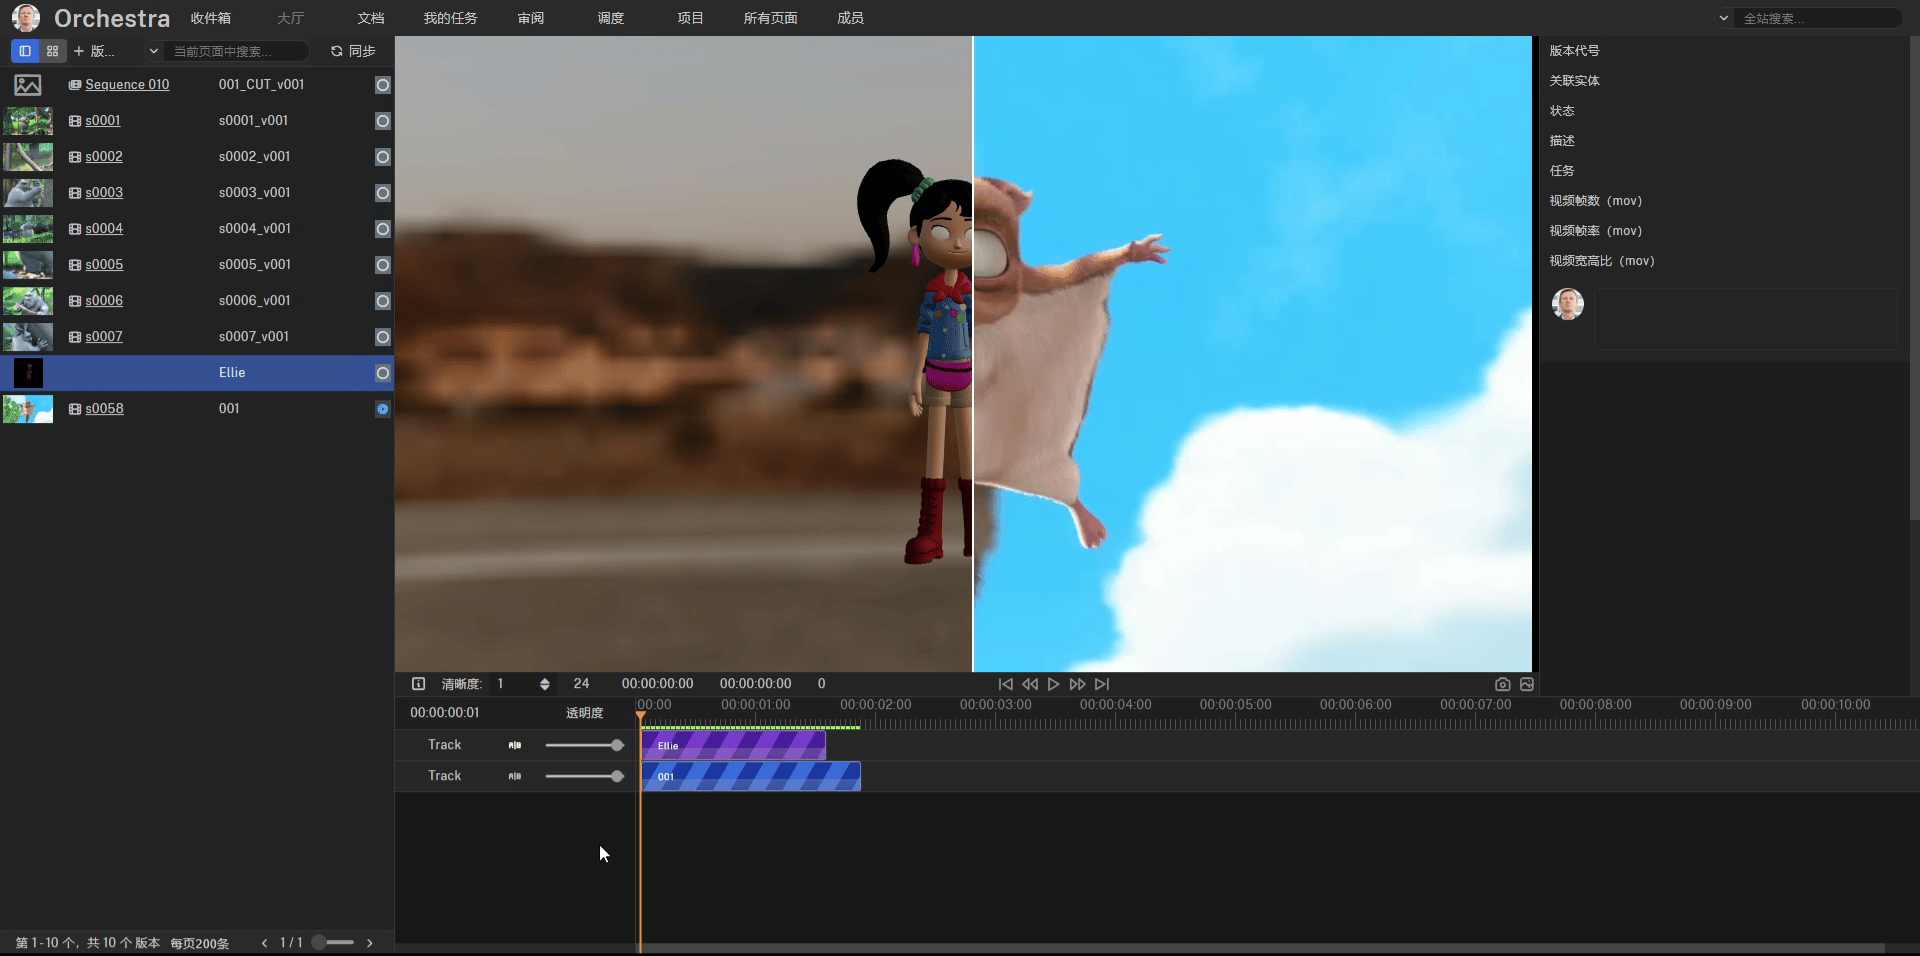Image resolution: width=1920 pixels, height=956 pixels.
Task: Toggle the circle selector for s0002_v001
Action: click(x=382, y=157)
